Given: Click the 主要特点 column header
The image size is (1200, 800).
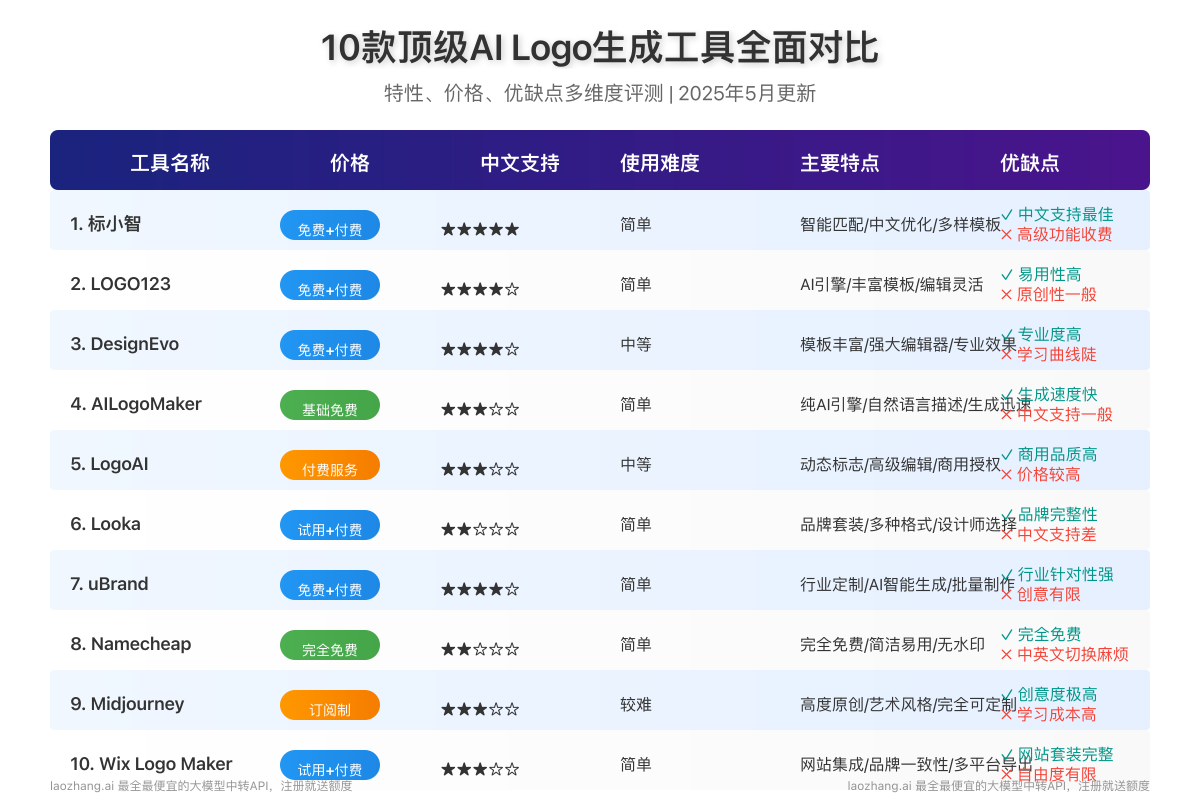Looking at the screenshot, I should 840,163.
